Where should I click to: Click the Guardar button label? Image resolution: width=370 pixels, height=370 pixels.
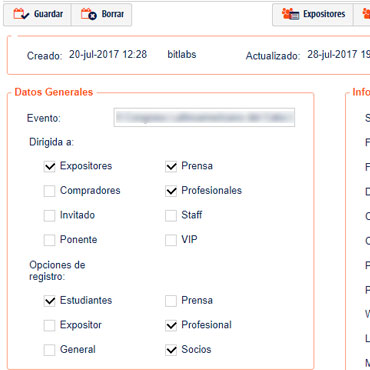48,14
